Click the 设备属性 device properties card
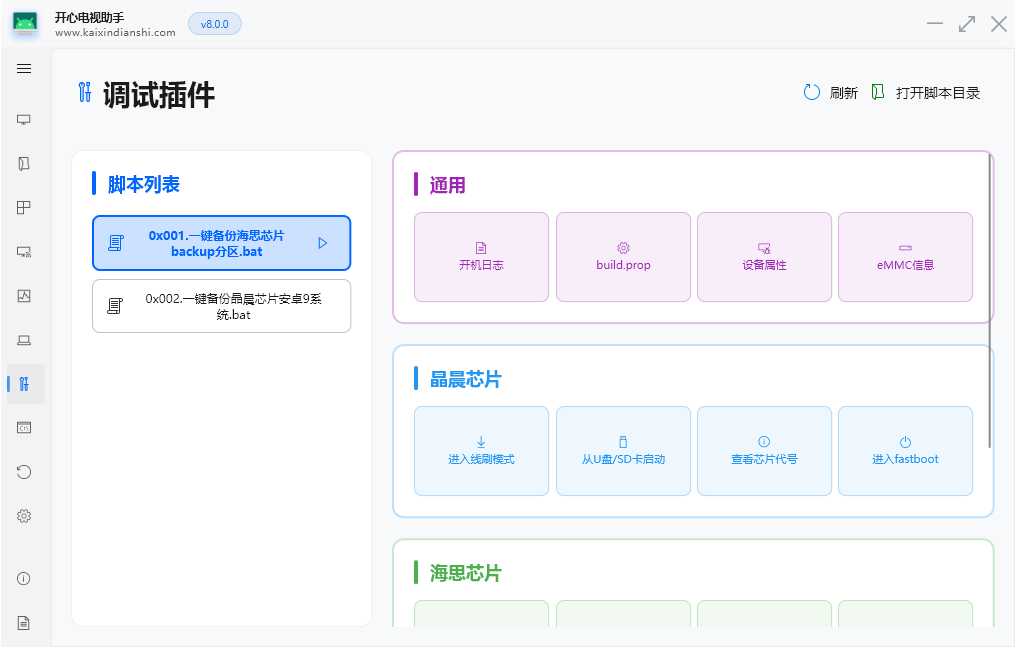The height and width of the screenshot is (648, 1016). coord(764,256)
